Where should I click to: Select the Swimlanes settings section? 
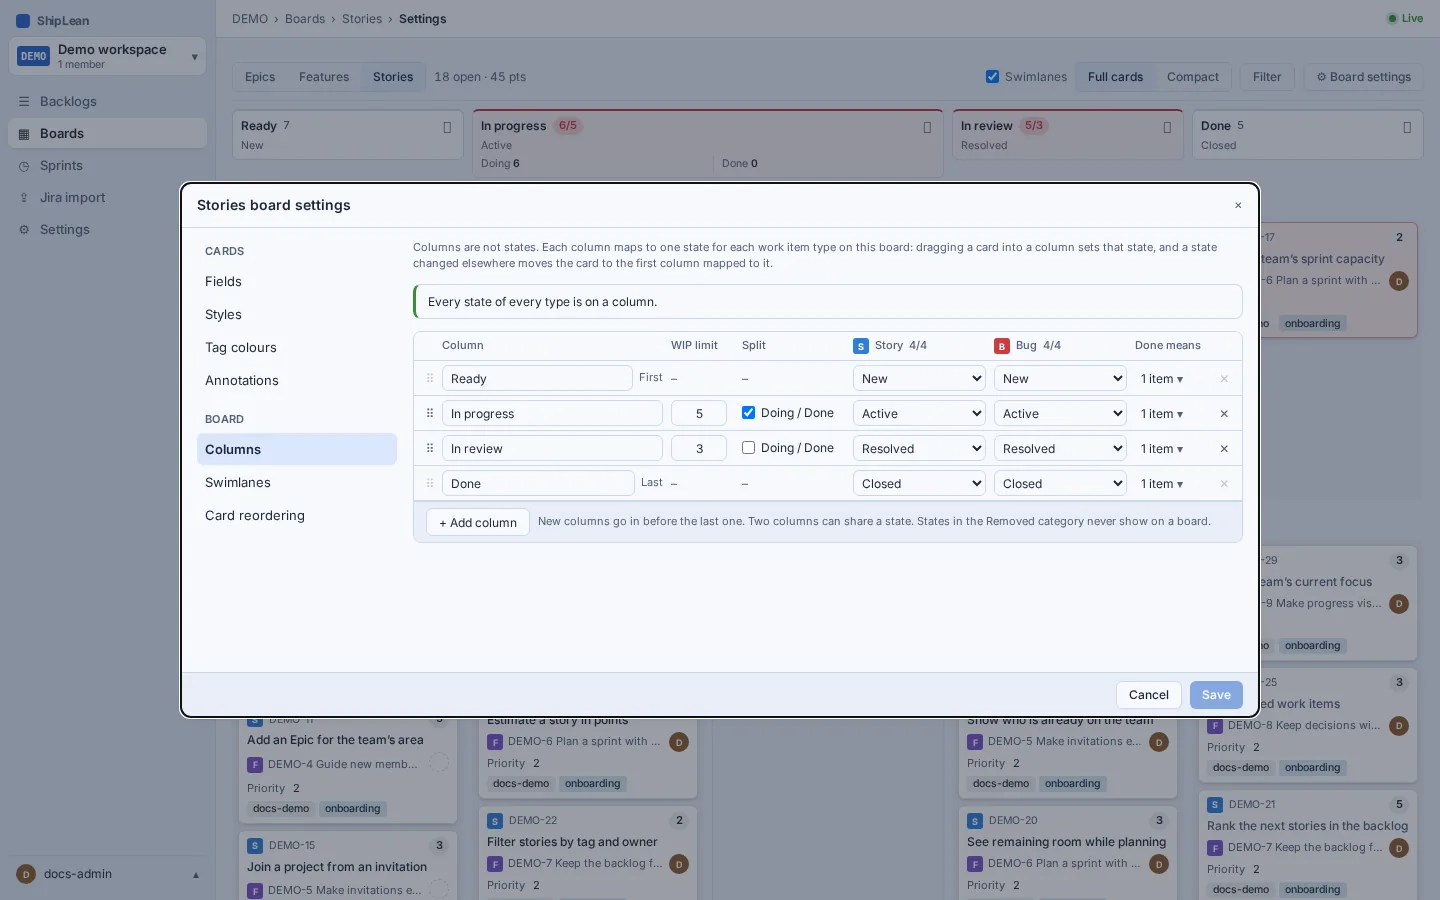[x=297, y=483]
